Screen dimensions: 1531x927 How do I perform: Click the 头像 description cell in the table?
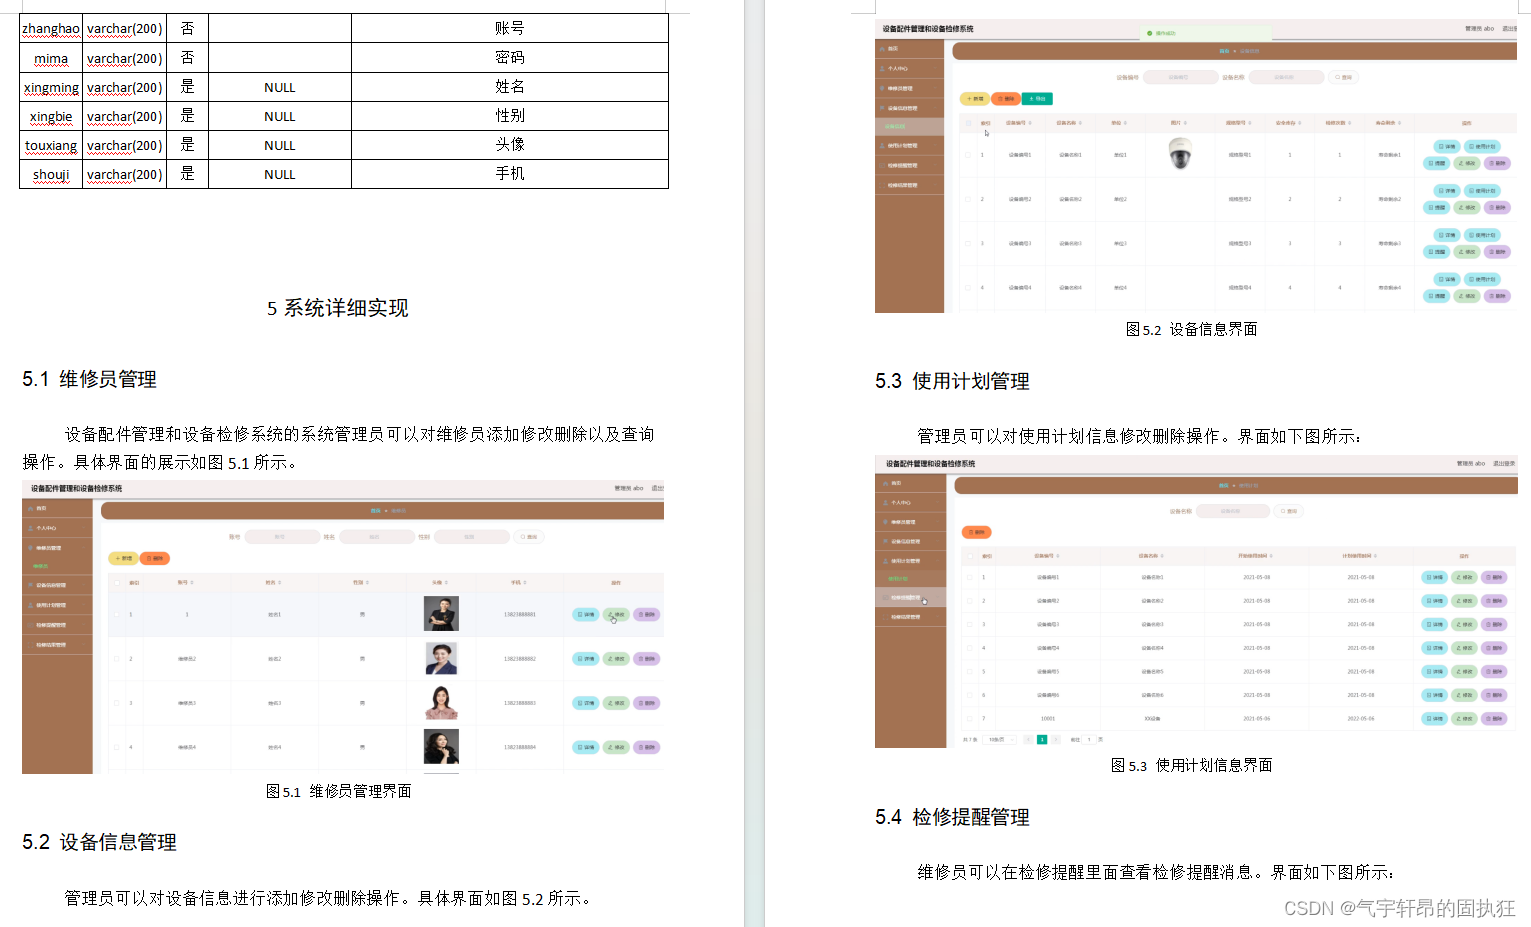(510, 145)
